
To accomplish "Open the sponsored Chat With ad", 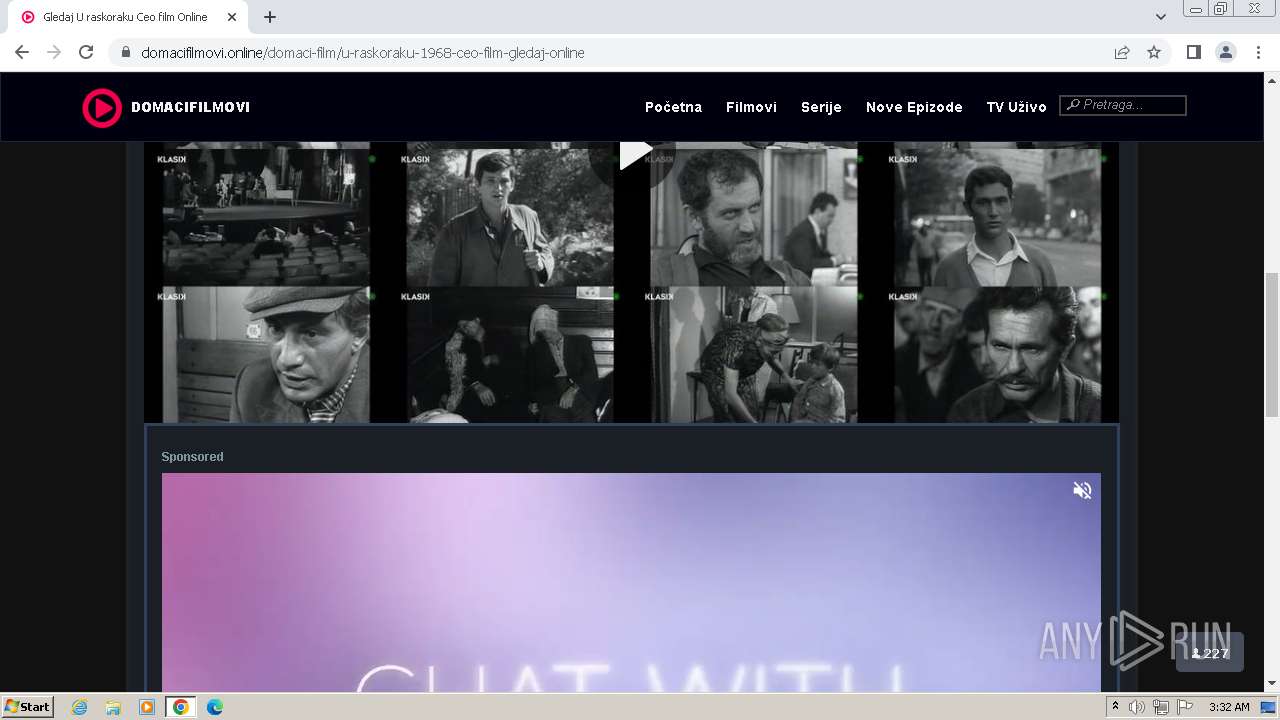I will coord(631,582).
